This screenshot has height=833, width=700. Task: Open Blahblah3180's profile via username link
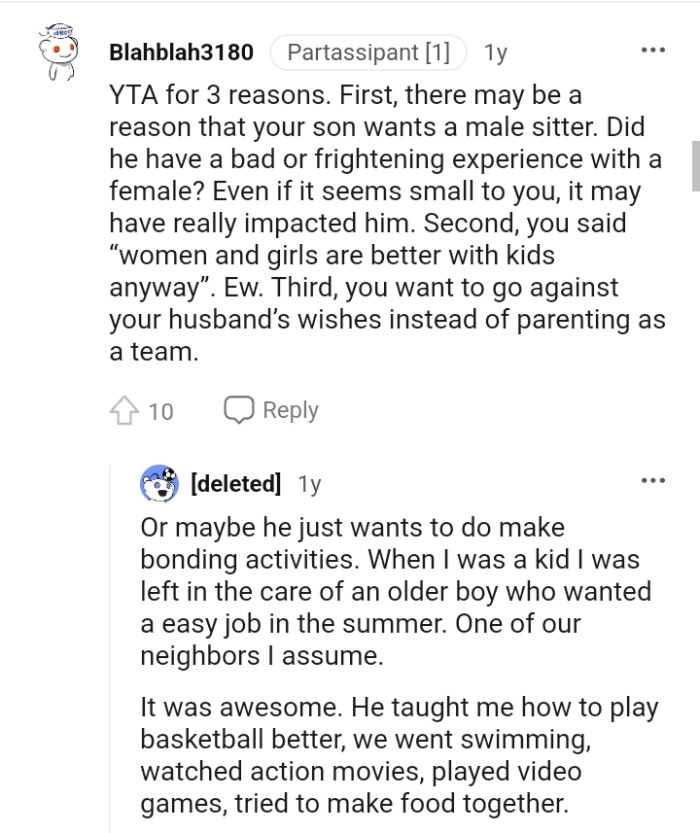pos(183,55)
